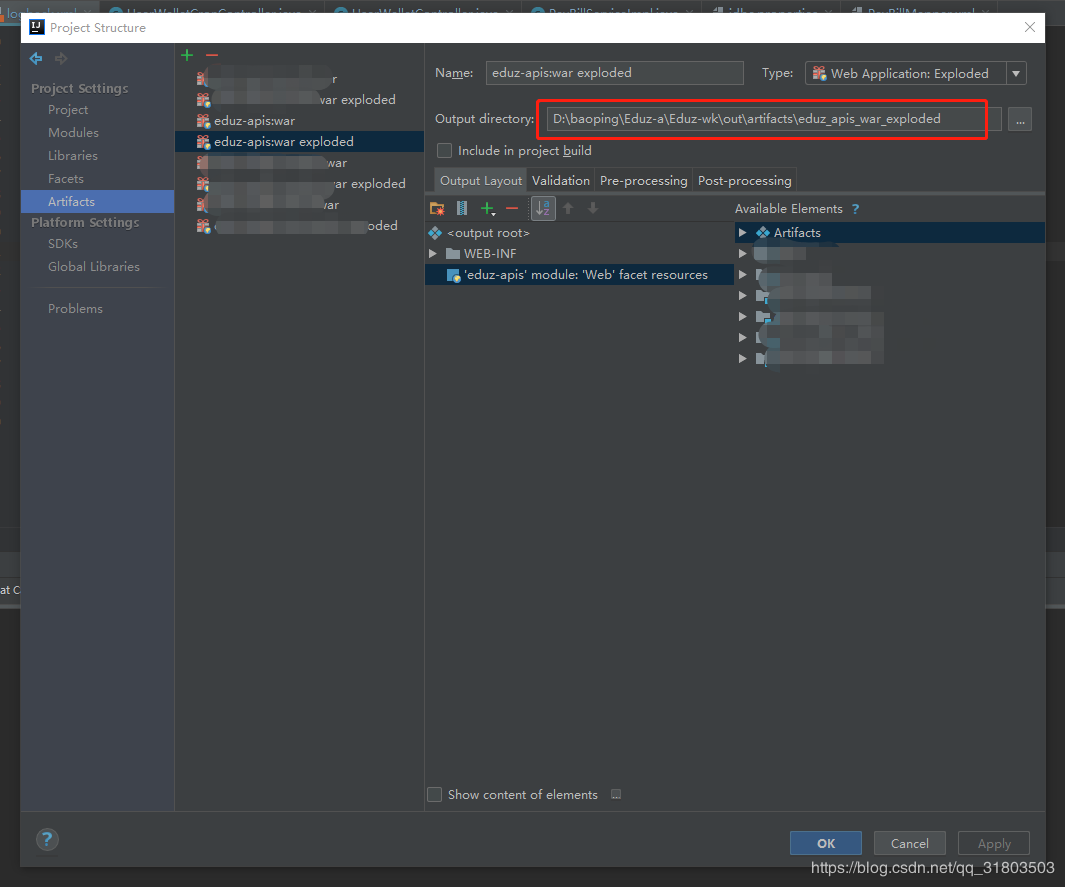Open the Post-processing tab
1065x887 pixels.
[744, 180]
